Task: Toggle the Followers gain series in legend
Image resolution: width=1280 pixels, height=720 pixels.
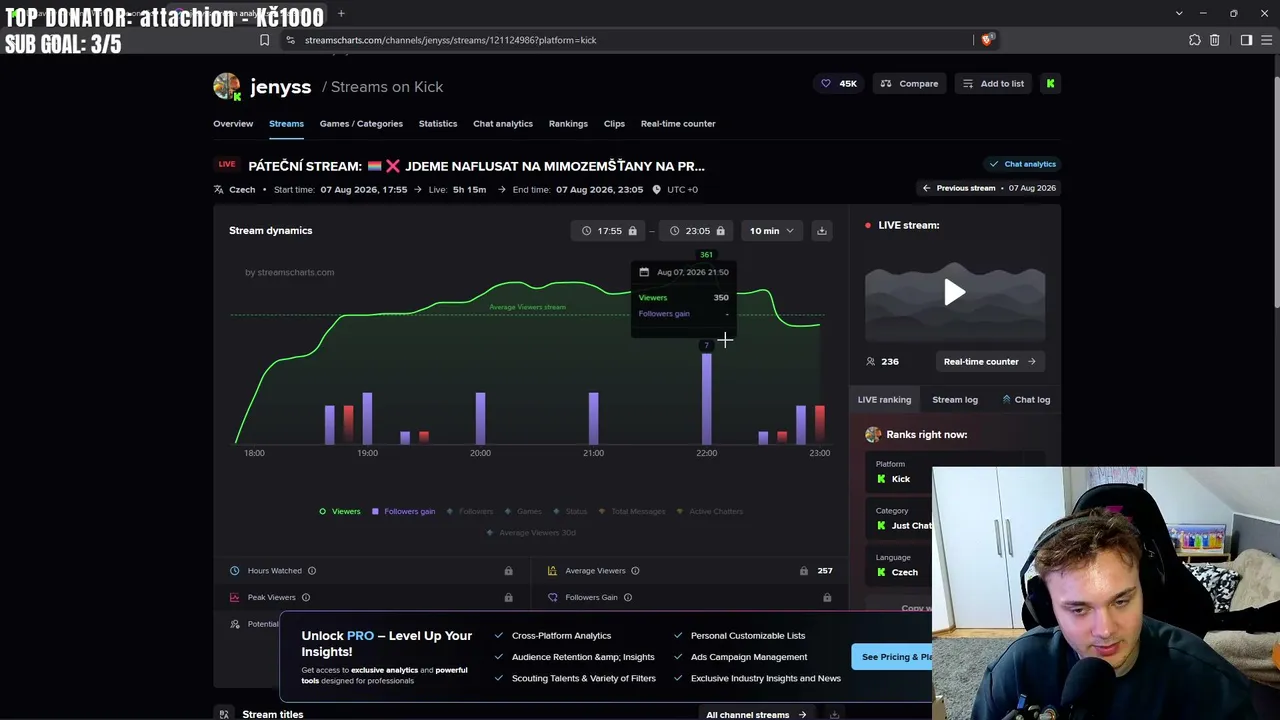Action: point(403,512)
